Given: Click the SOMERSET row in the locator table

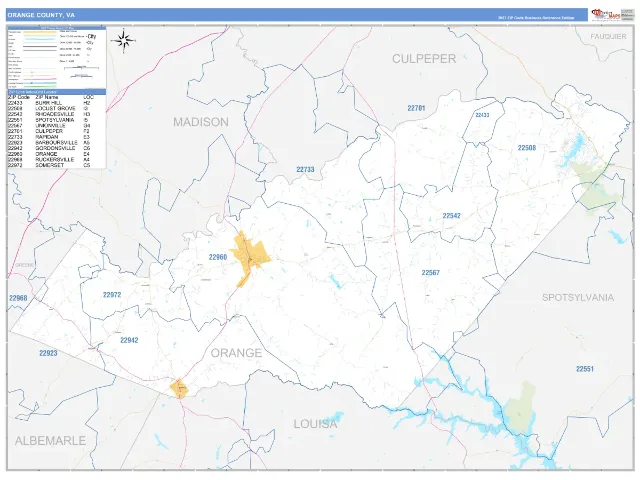Looking at the screenshot, I should pyautogui.click(x=51, y=165).
